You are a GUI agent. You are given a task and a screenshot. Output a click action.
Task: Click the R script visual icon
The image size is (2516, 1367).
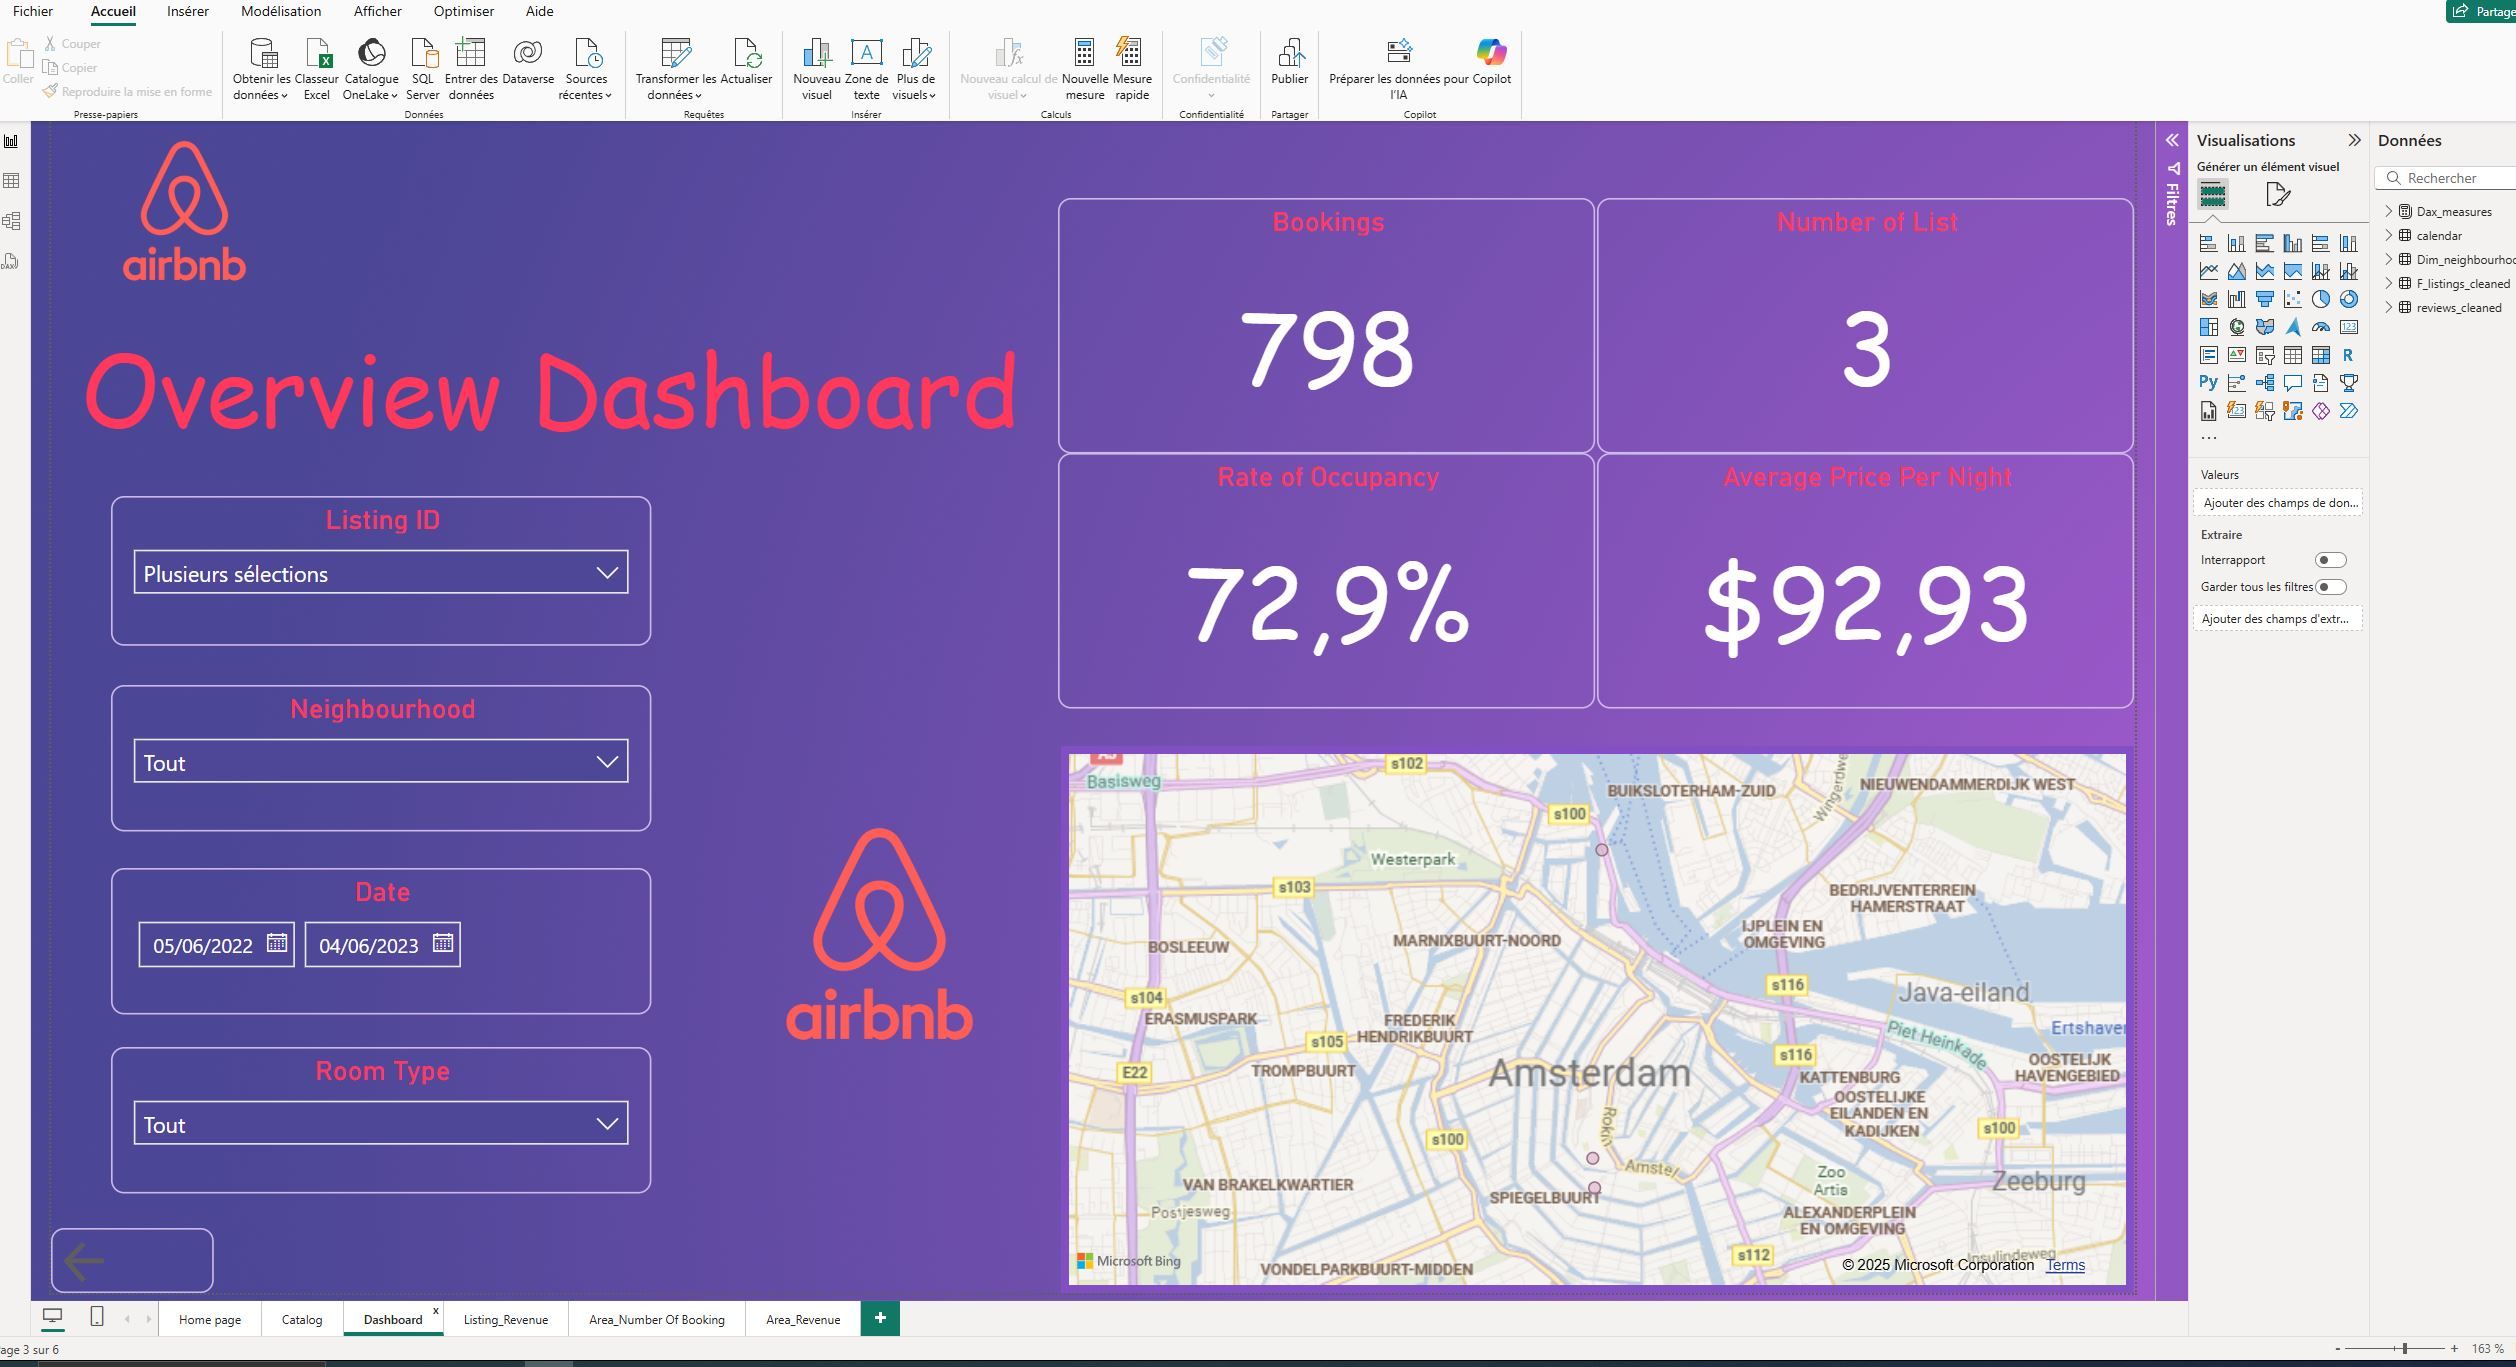2348,355
